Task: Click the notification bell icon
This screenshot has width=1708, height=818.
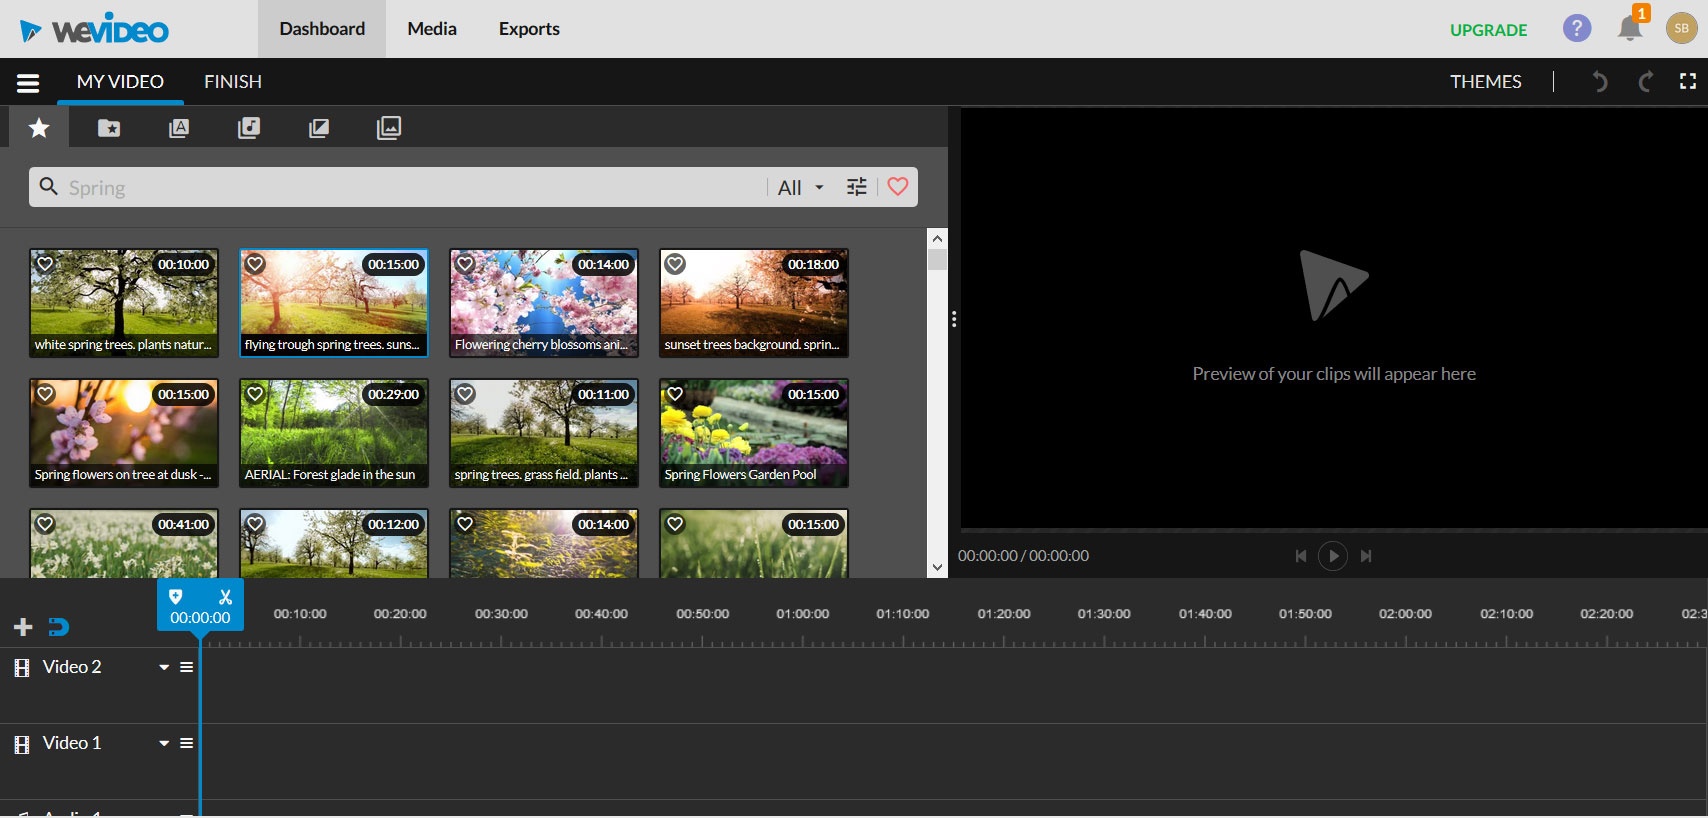Action: [x=1629, y=29]
